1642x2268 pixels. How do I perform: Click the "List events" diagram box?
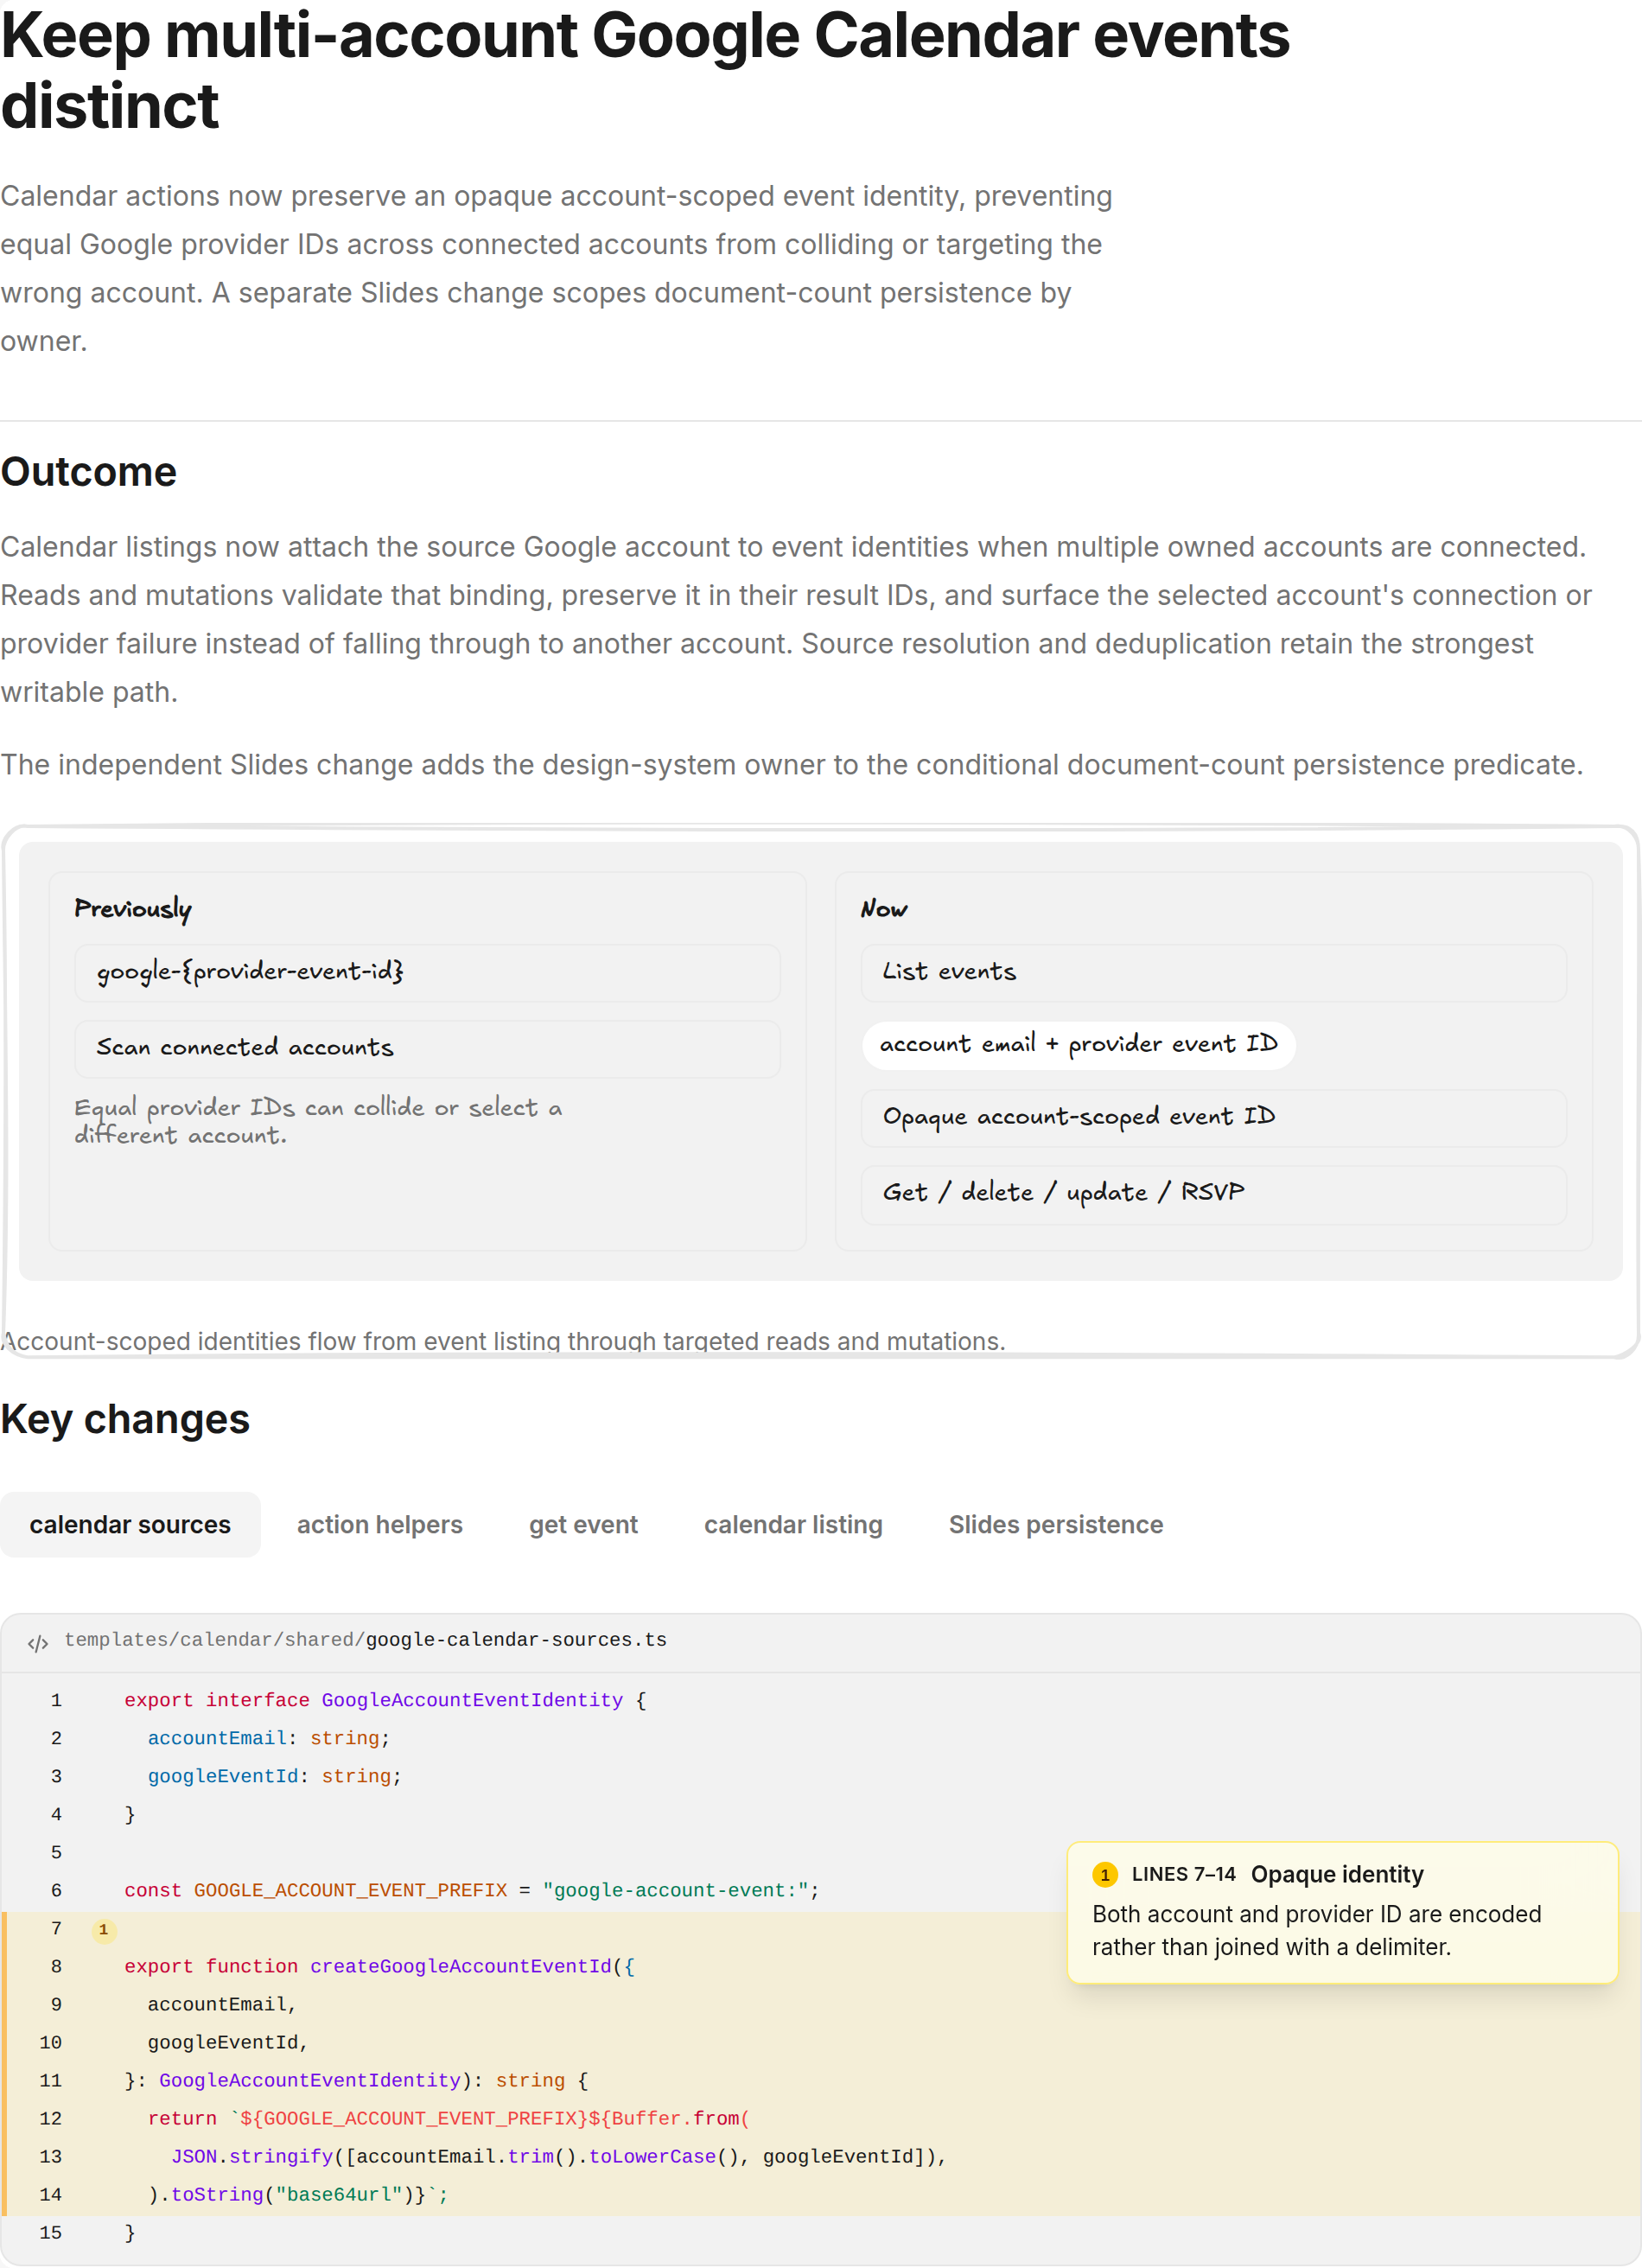point(1213,972)
